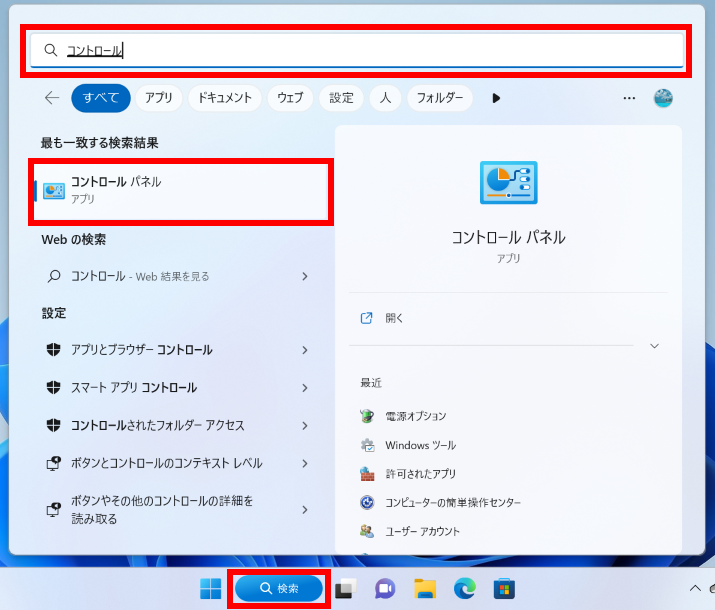This screenshot has height=610, width=715.
Task: Select the 設定 filter tab
Action: pos(341,98)
